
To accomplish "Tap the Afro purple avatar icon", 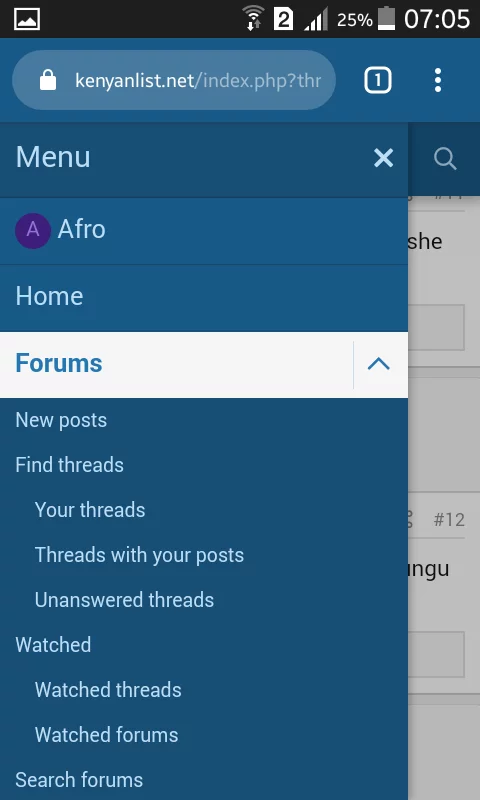I will pos(33,231).
